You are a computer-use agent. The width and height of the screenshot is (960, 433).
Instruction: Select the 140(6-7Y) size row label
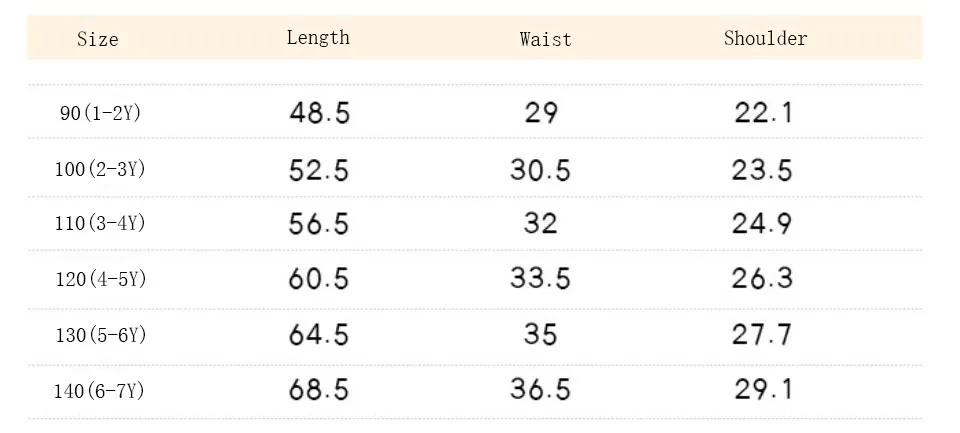tap(100, 391)
